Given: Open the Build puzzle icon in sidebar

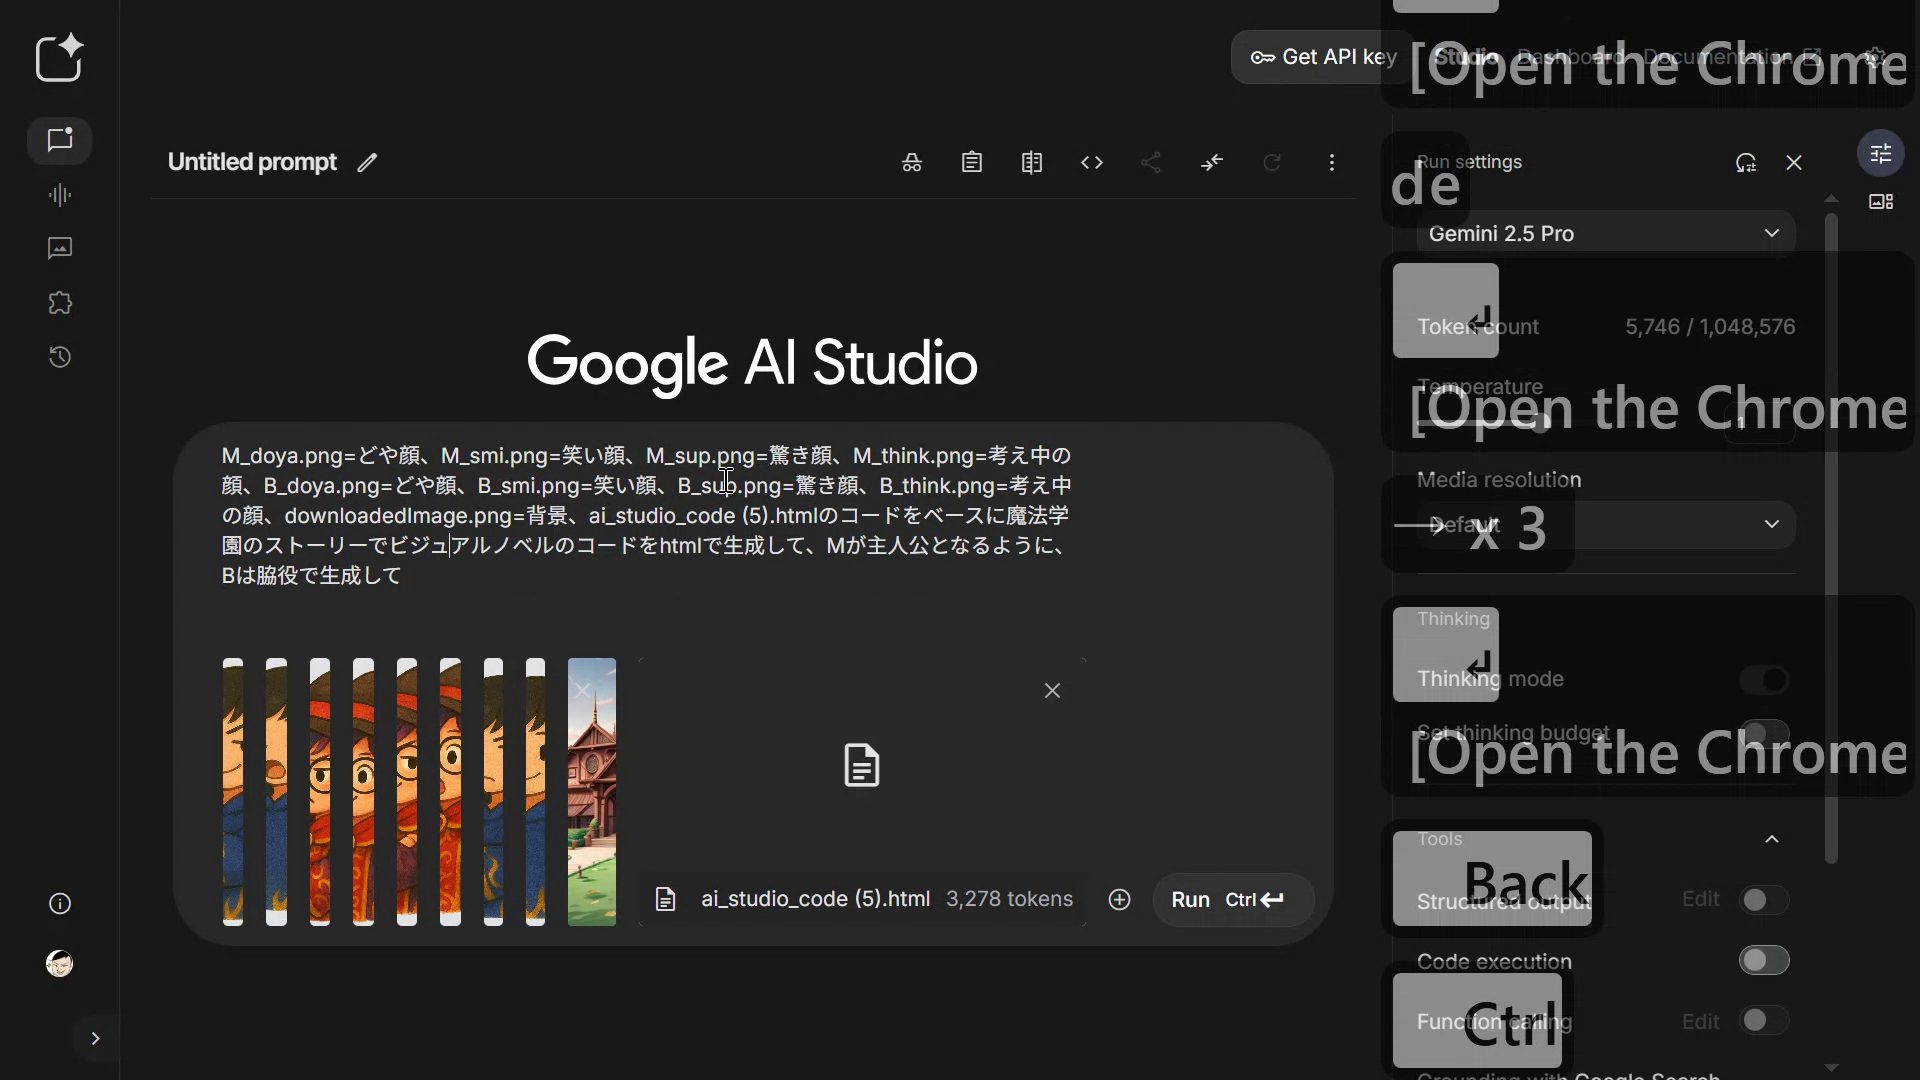Looking at the screenshot, I should (x=60, y=303).
